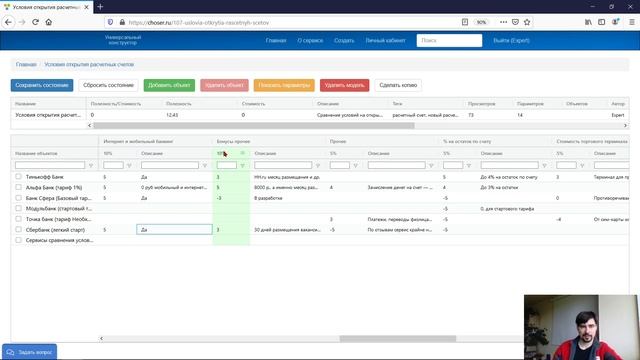Open filter options for % на остаток Описание
The height and width of the screenshot is (360, 640).
pyautogui.click(x=544, y=165)
